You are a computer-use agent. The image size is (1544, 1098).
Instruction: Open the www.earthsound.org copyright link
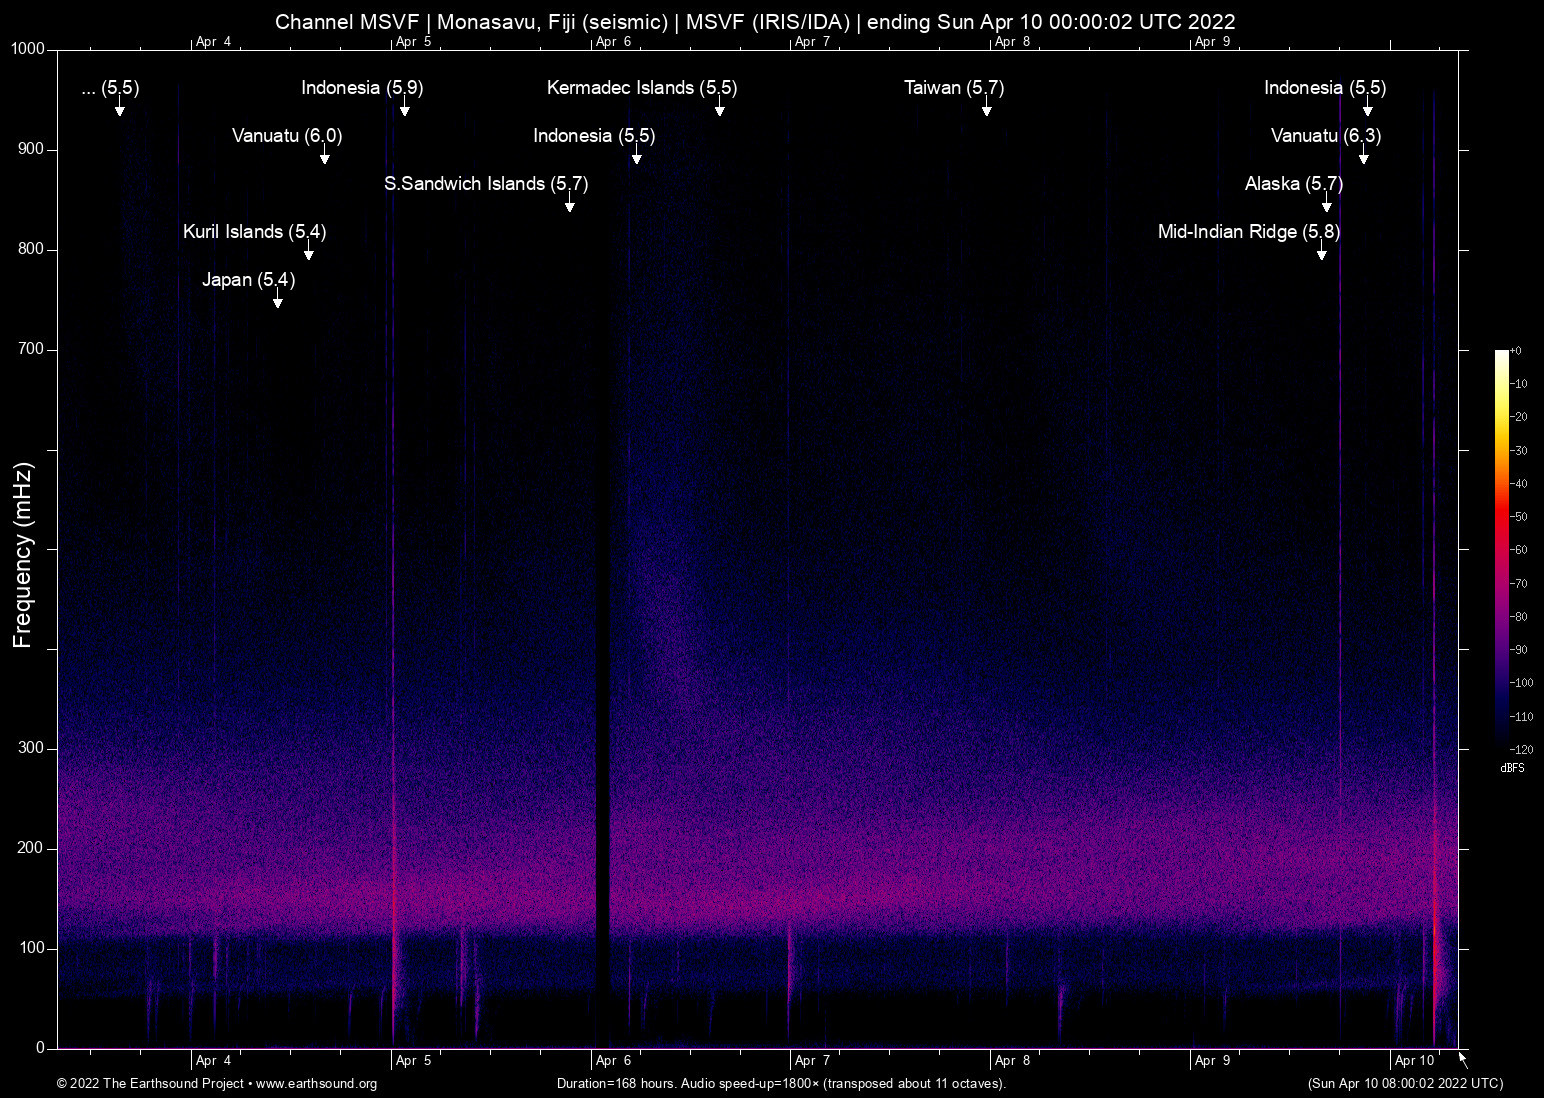coord(316,1084)
